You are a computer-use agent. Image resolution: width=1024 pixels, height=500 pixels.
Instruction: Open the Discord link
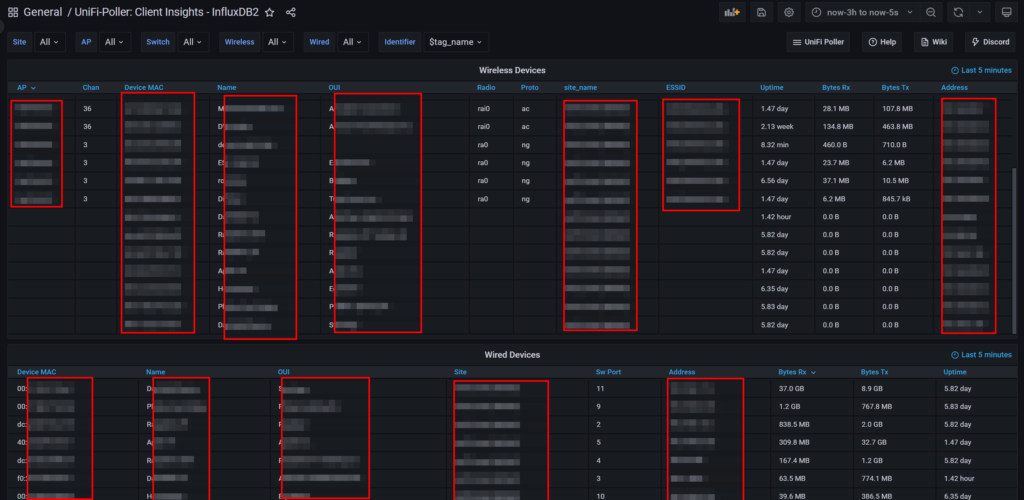coord(991,42)
